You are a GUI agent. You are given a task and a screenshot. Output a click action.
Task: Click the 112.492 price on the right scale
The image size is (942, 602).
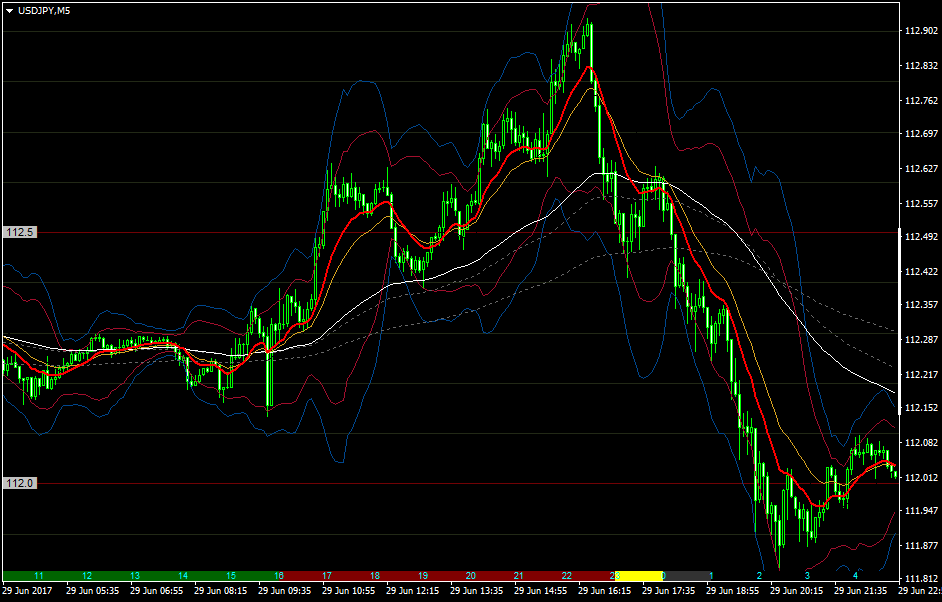tap(921, 237)
